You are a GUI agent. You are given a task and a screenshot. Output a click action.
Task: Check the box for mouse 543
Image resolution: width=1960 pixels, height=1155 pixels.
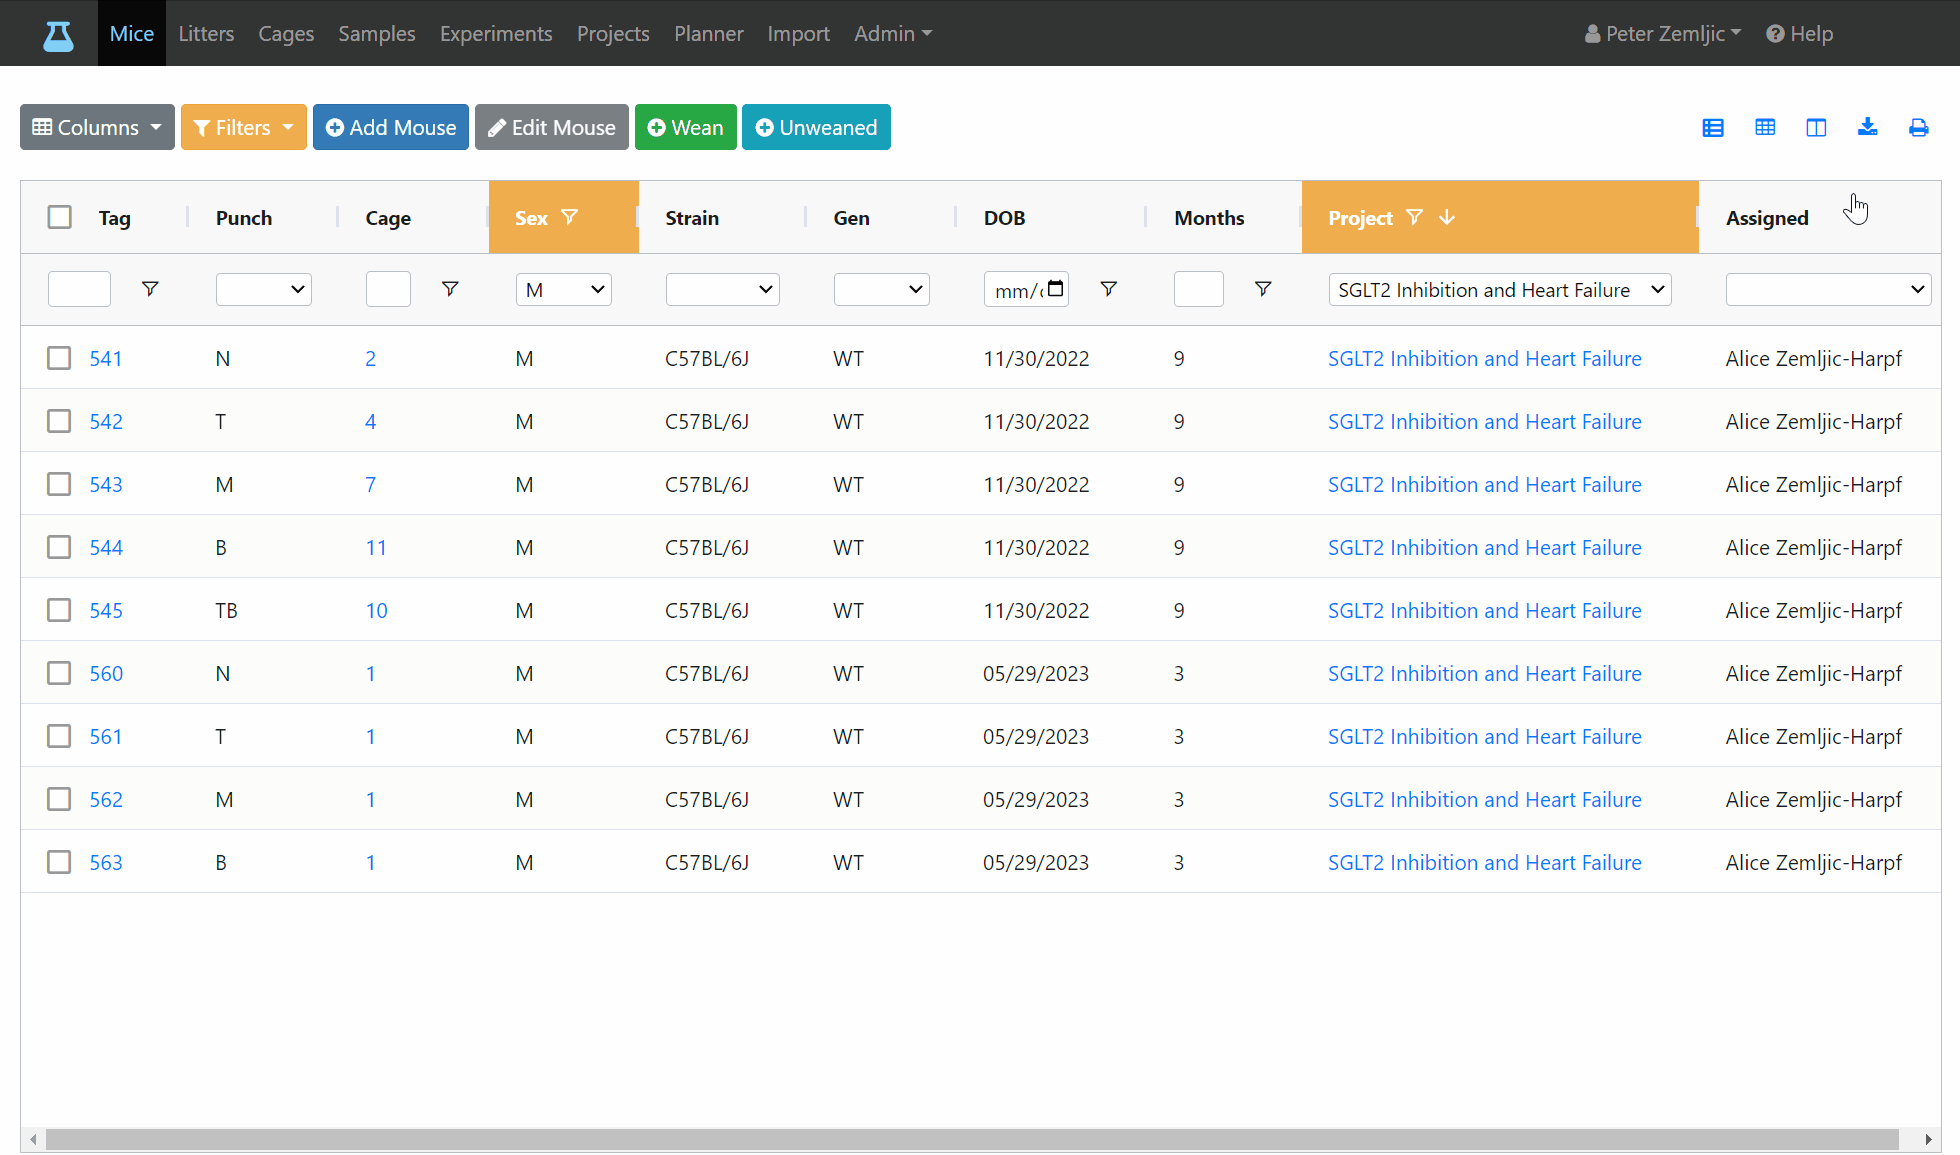[60, 484]
